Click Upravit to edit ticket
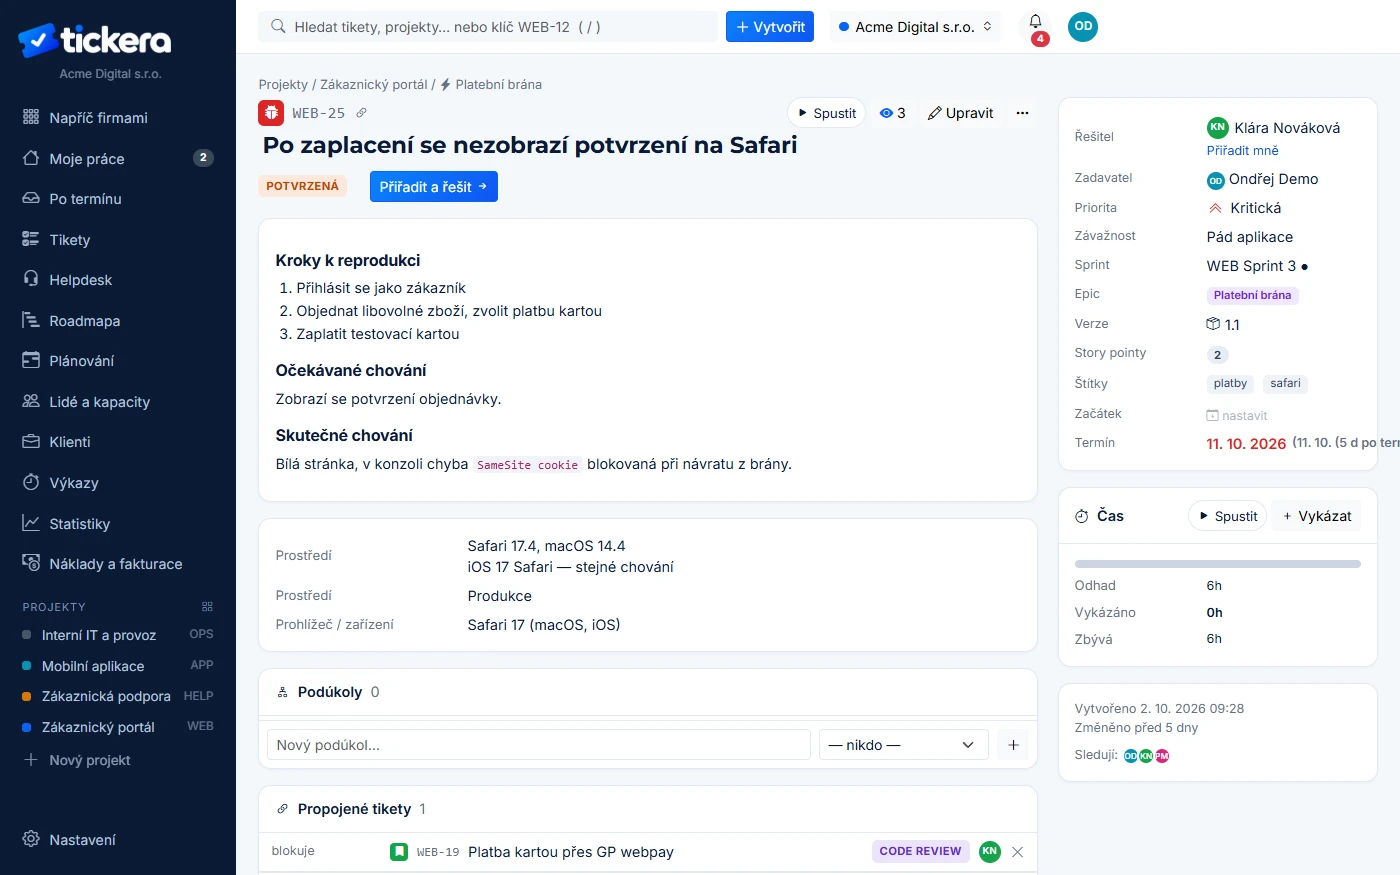 (960, 113)
